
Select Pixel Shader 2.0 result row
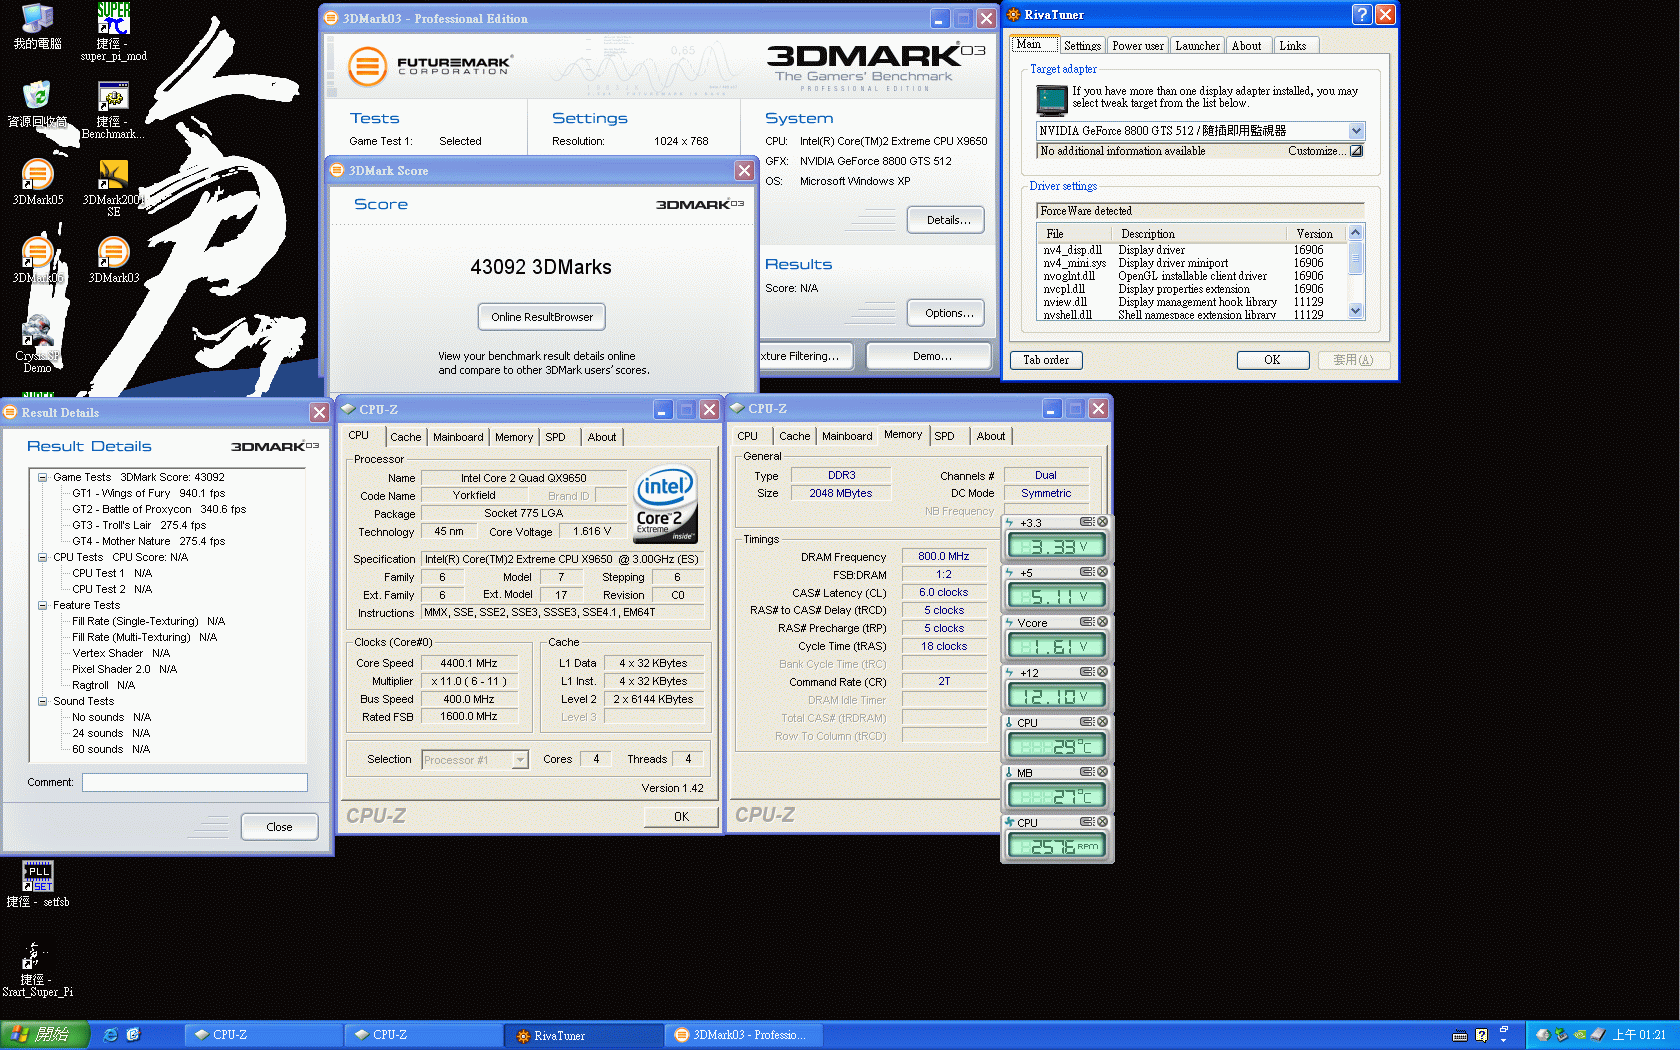pos(124,669)
